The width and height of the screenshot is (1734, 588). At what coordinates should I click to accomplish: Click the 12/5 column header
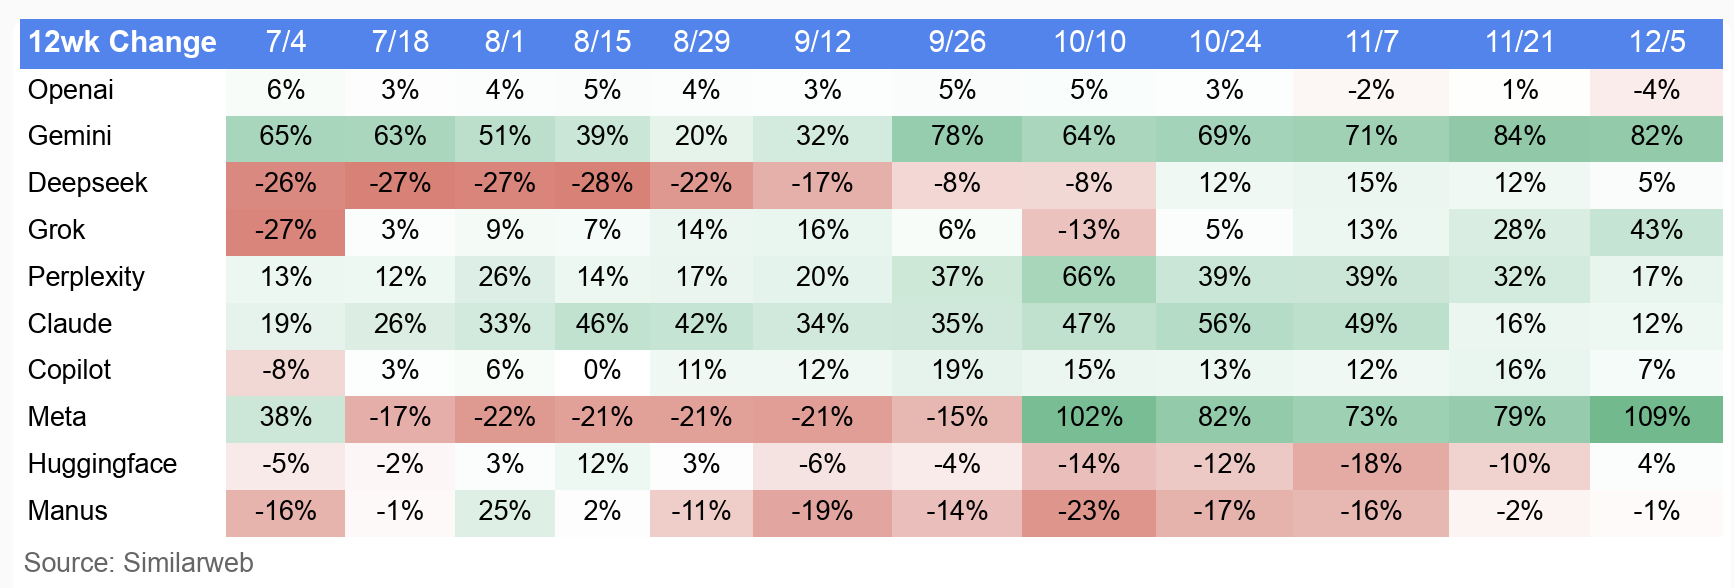(1656, 42)
